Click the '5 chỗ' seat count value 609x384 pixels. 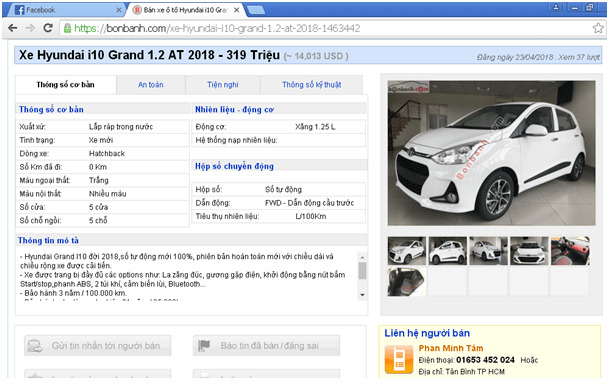pyautogui.click(x=98, y=221)
